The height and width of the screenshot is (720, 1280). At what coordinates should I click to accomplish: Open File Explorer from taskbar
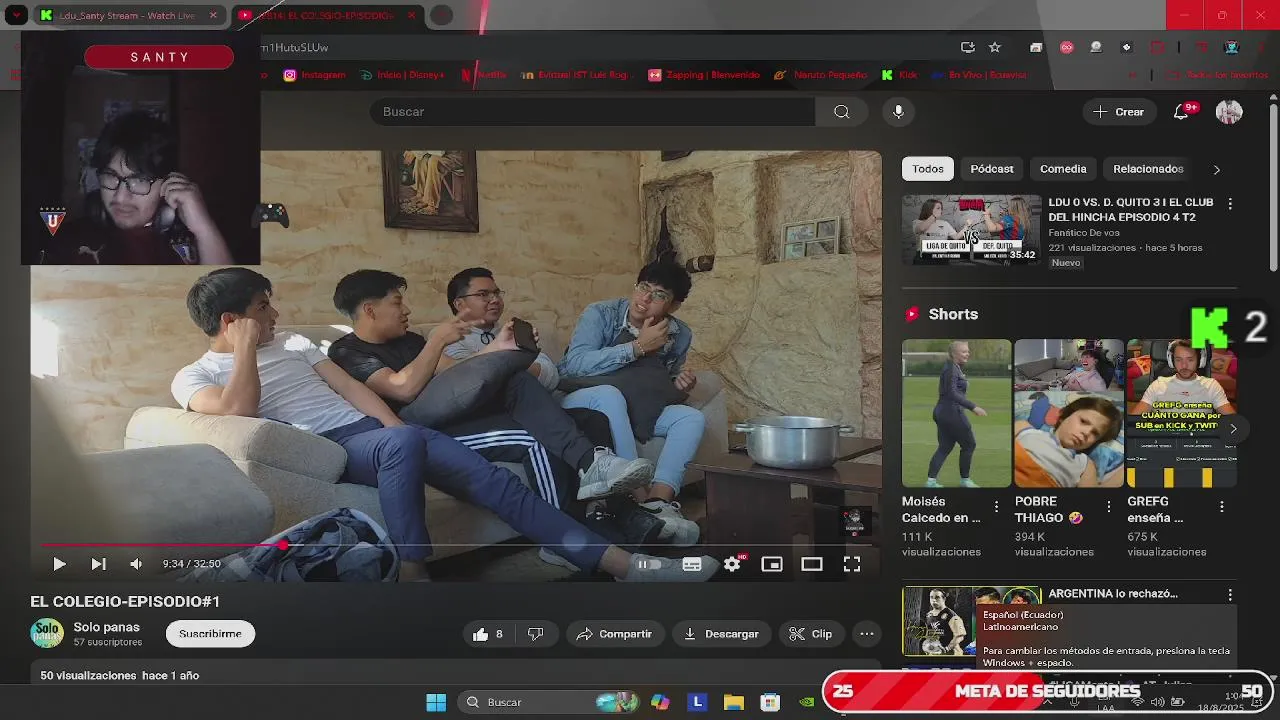(734, 702)
